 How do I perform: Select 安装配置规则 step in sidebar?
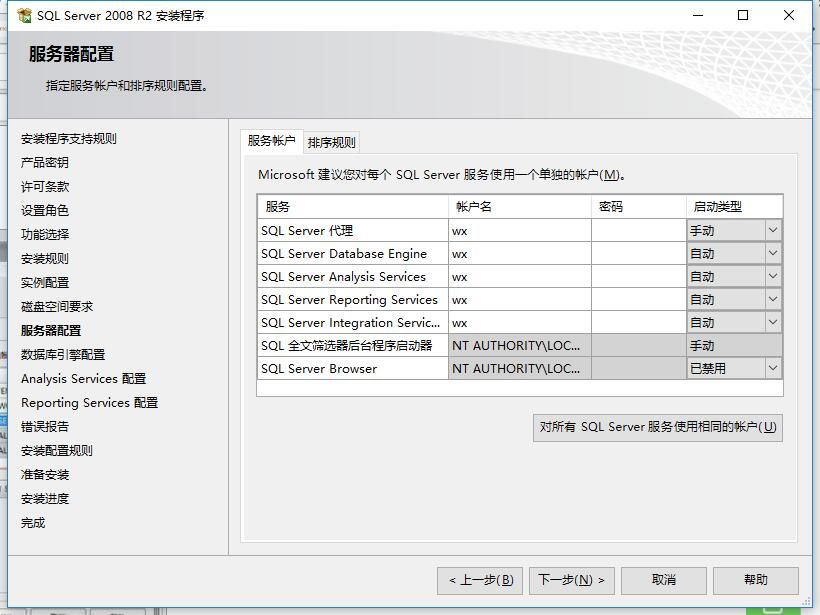pyautogui.click(x=57, y=451)
